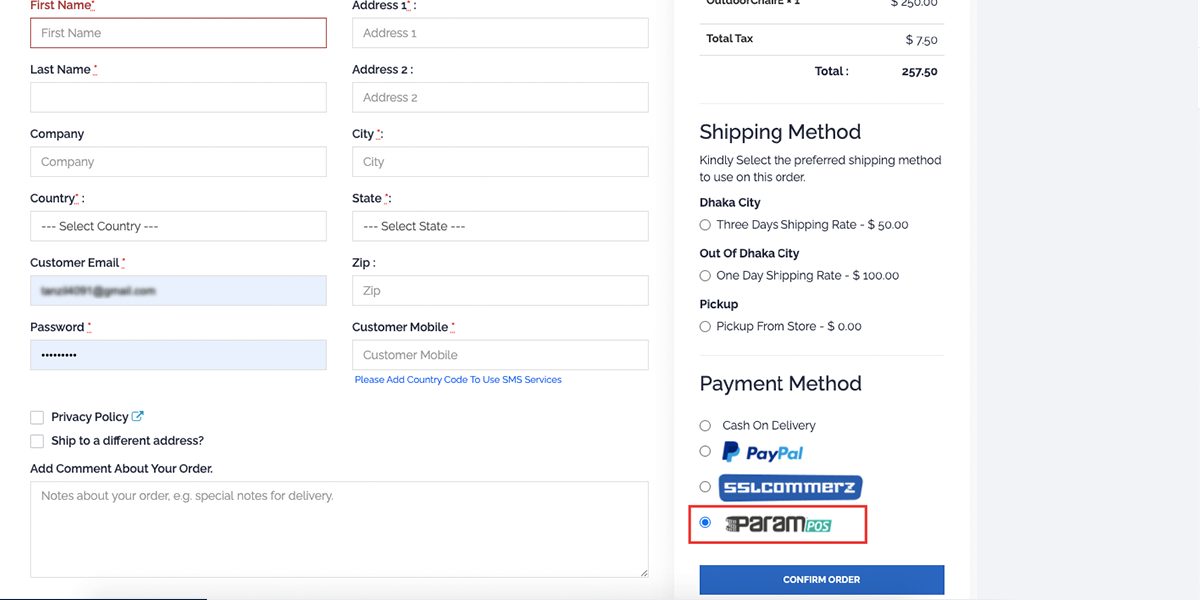Click the Pickup shipping group label

click(x=719, y=304)
